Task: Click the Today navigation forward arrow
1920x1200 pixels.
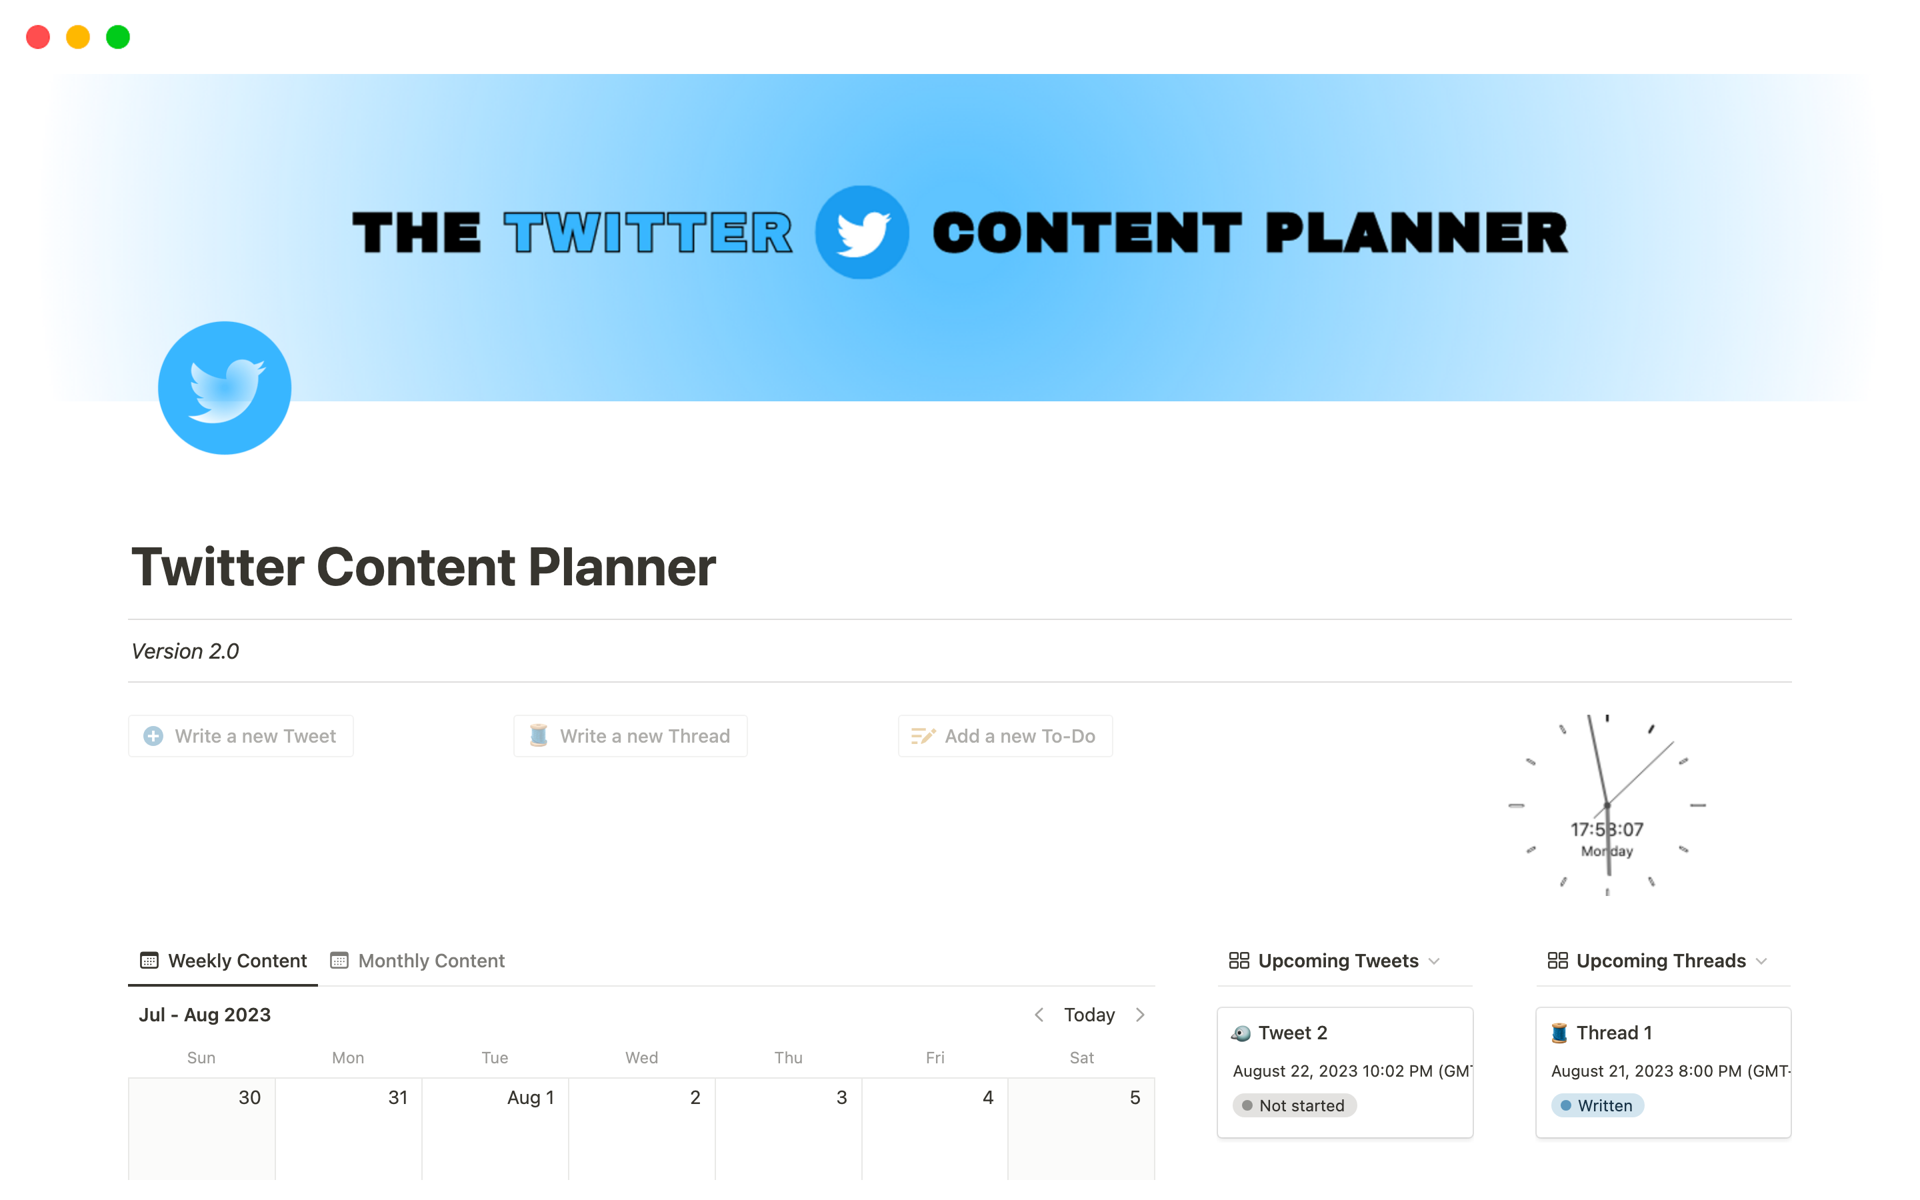Action: (1139, 1015)
